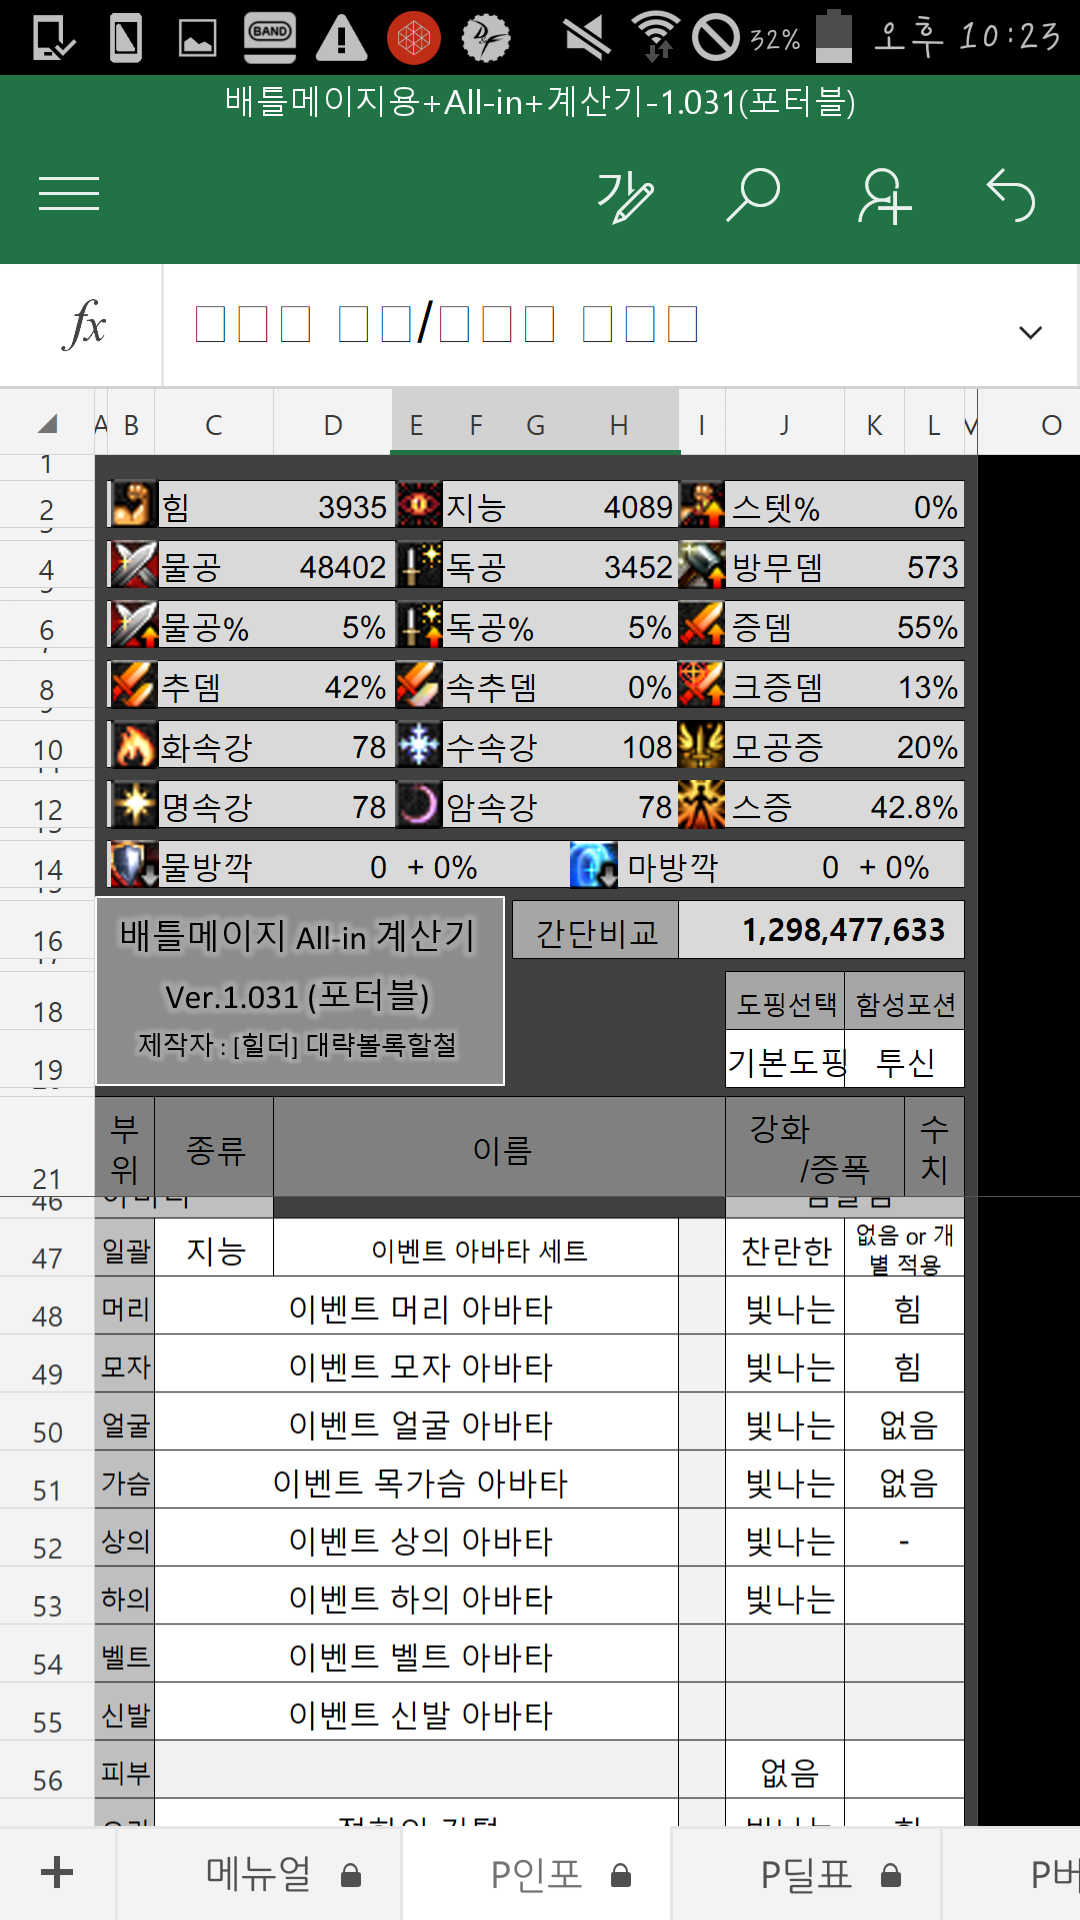Image resolution: width=1080 pixels, height=1920 pixels.
Task: Select the 이벤트 머리 아바타 cell
Action: [x=419, y=1308]
